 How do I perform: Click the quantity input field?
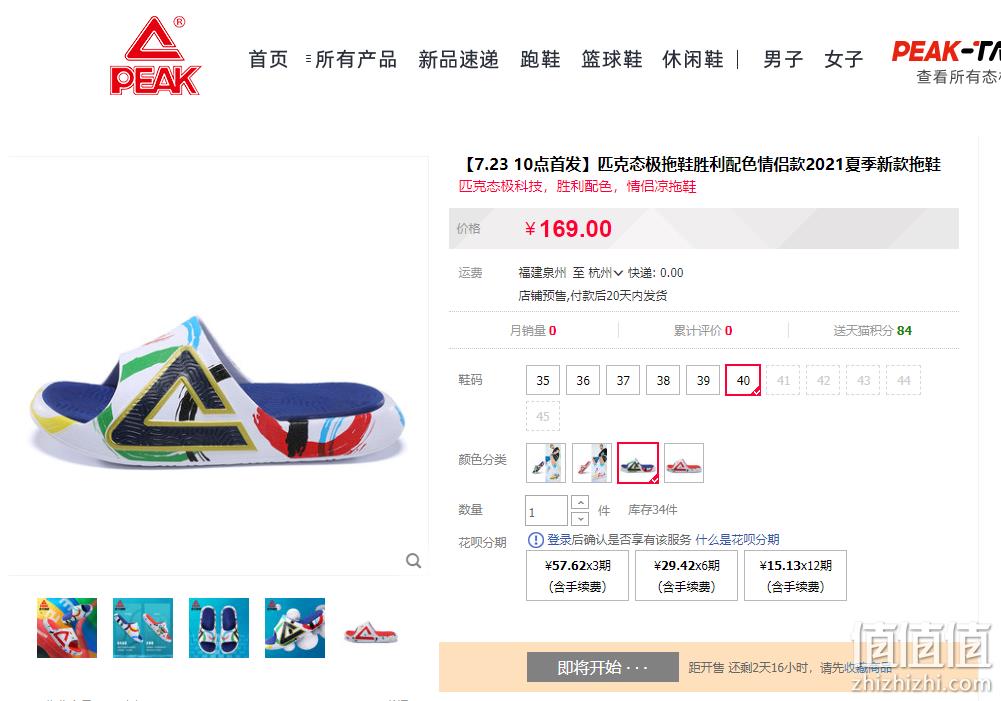(546, 511)
